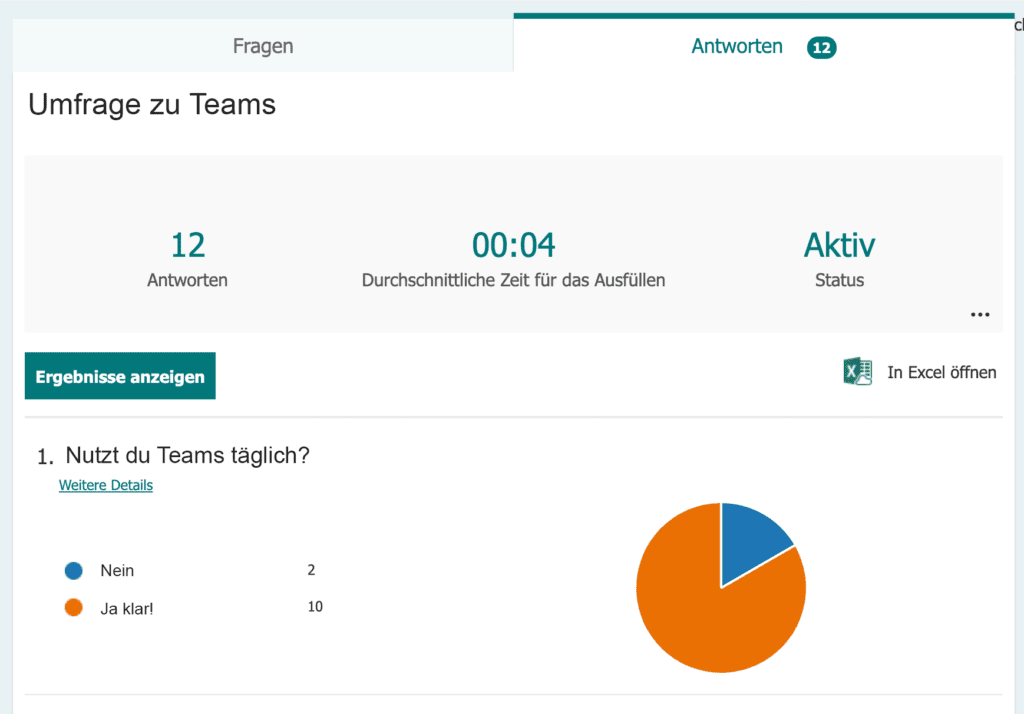Click the 12 responses badge on Antworten tab

click(821, 47)
